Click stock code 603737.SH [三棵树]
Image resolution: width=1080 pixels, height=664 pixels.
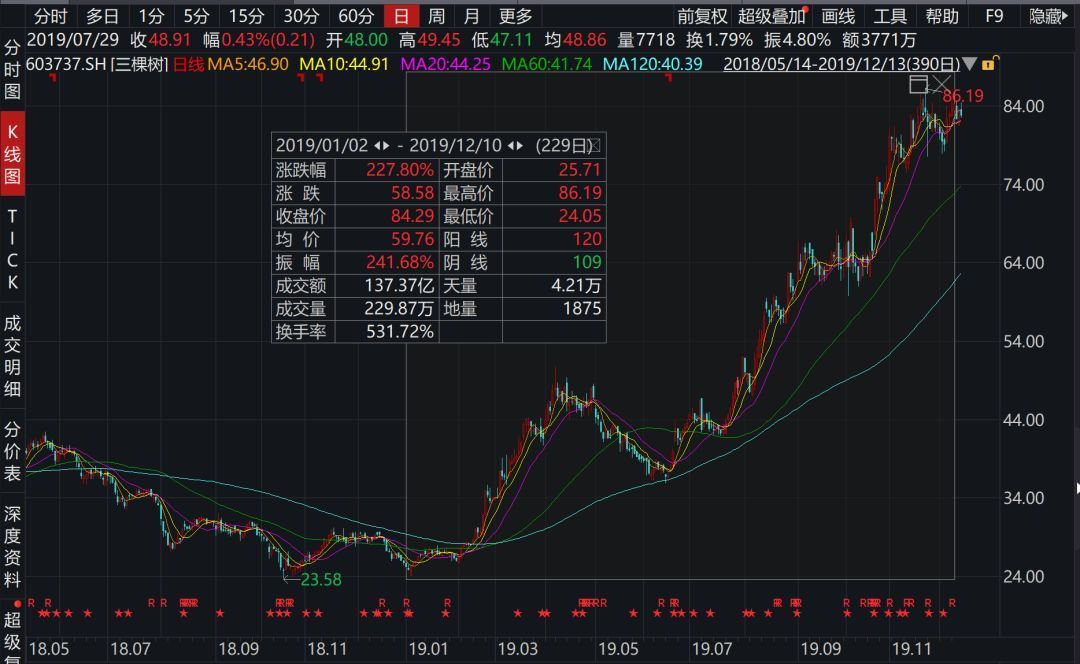pos(97,64)
